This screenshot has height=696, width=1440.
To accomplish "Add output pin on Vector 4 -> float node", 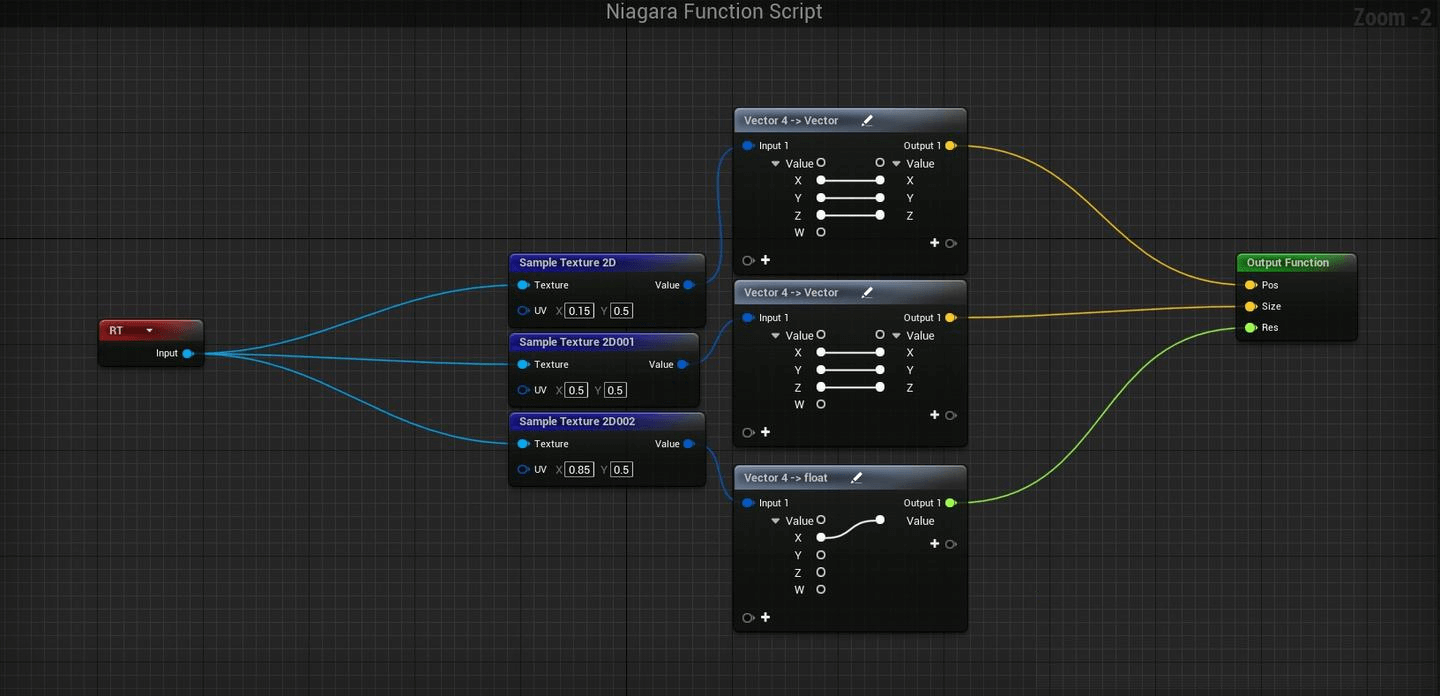I will 935,544.
